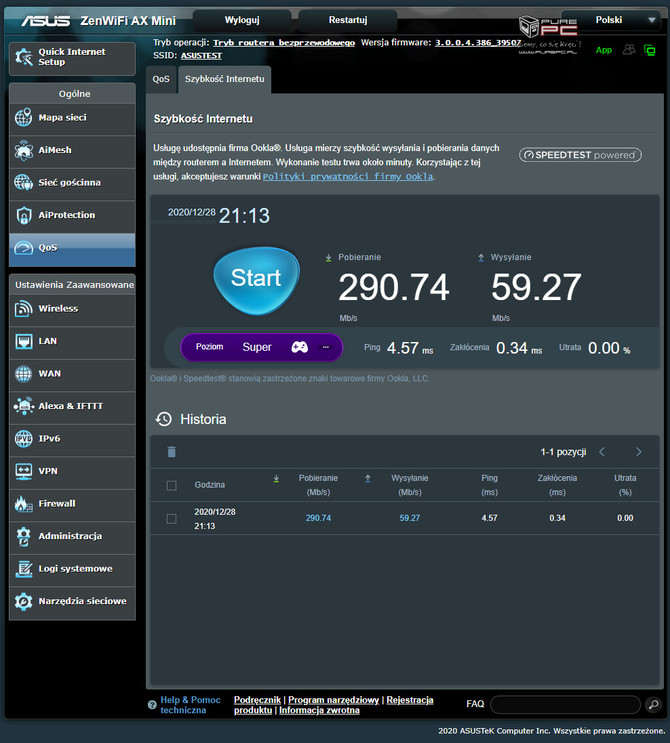Open VPN settings icon

coord(23,471)
